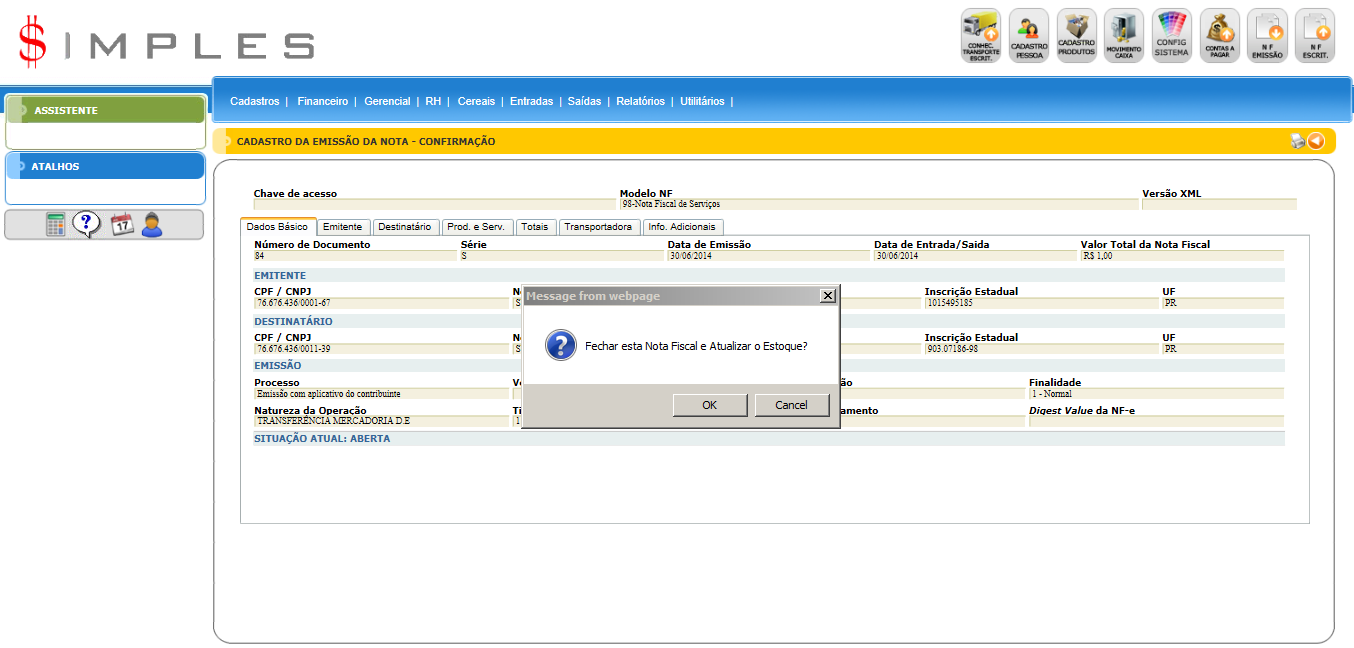1354x648 pixels.
Task: Open the Config Sistema color palette icon
Action: point(1171,36)
